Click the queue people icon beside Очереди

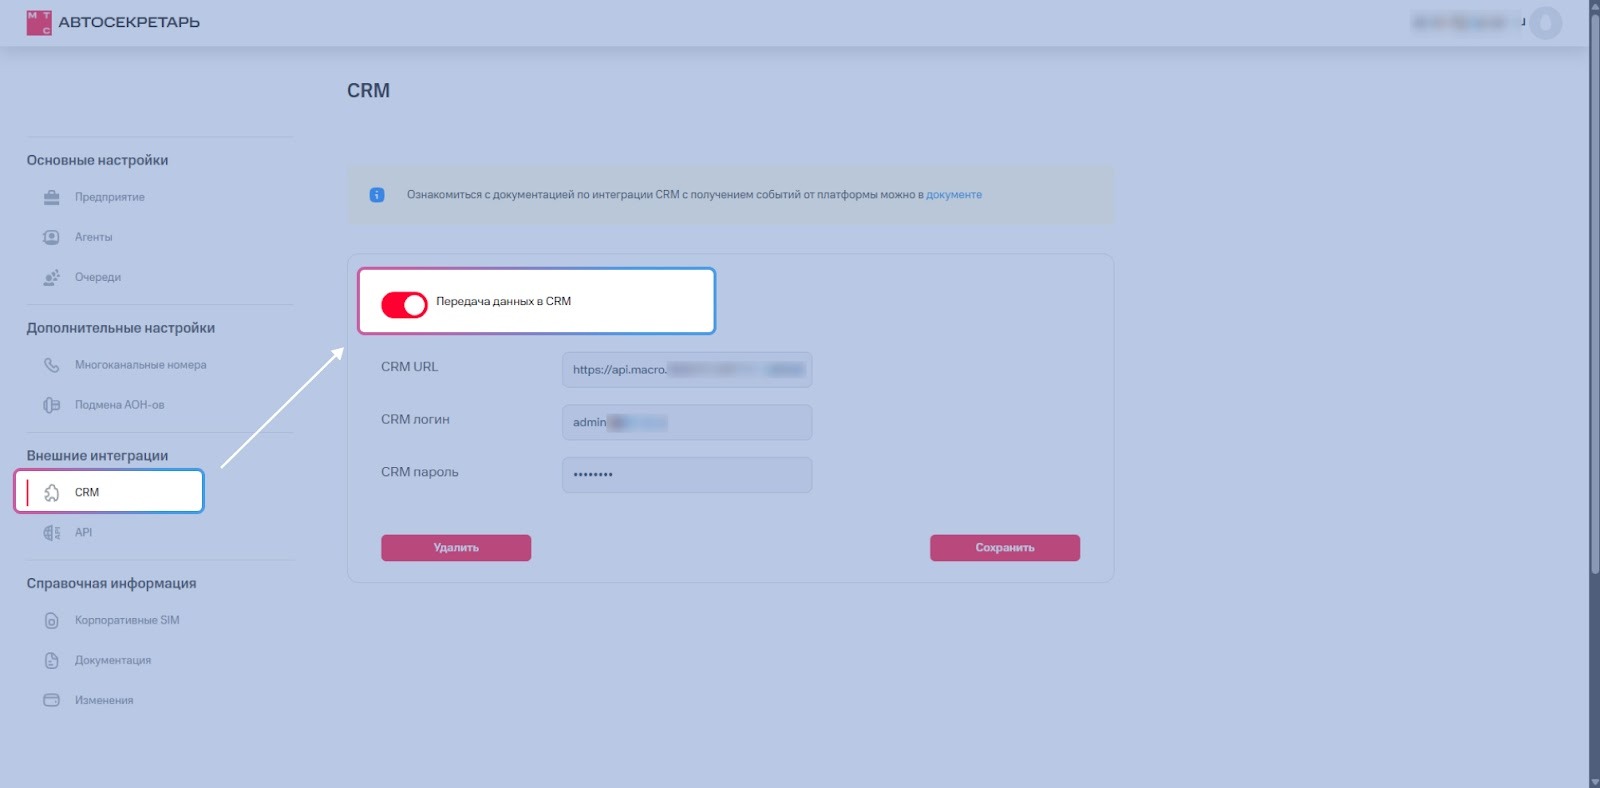click(x=51, y=277)
